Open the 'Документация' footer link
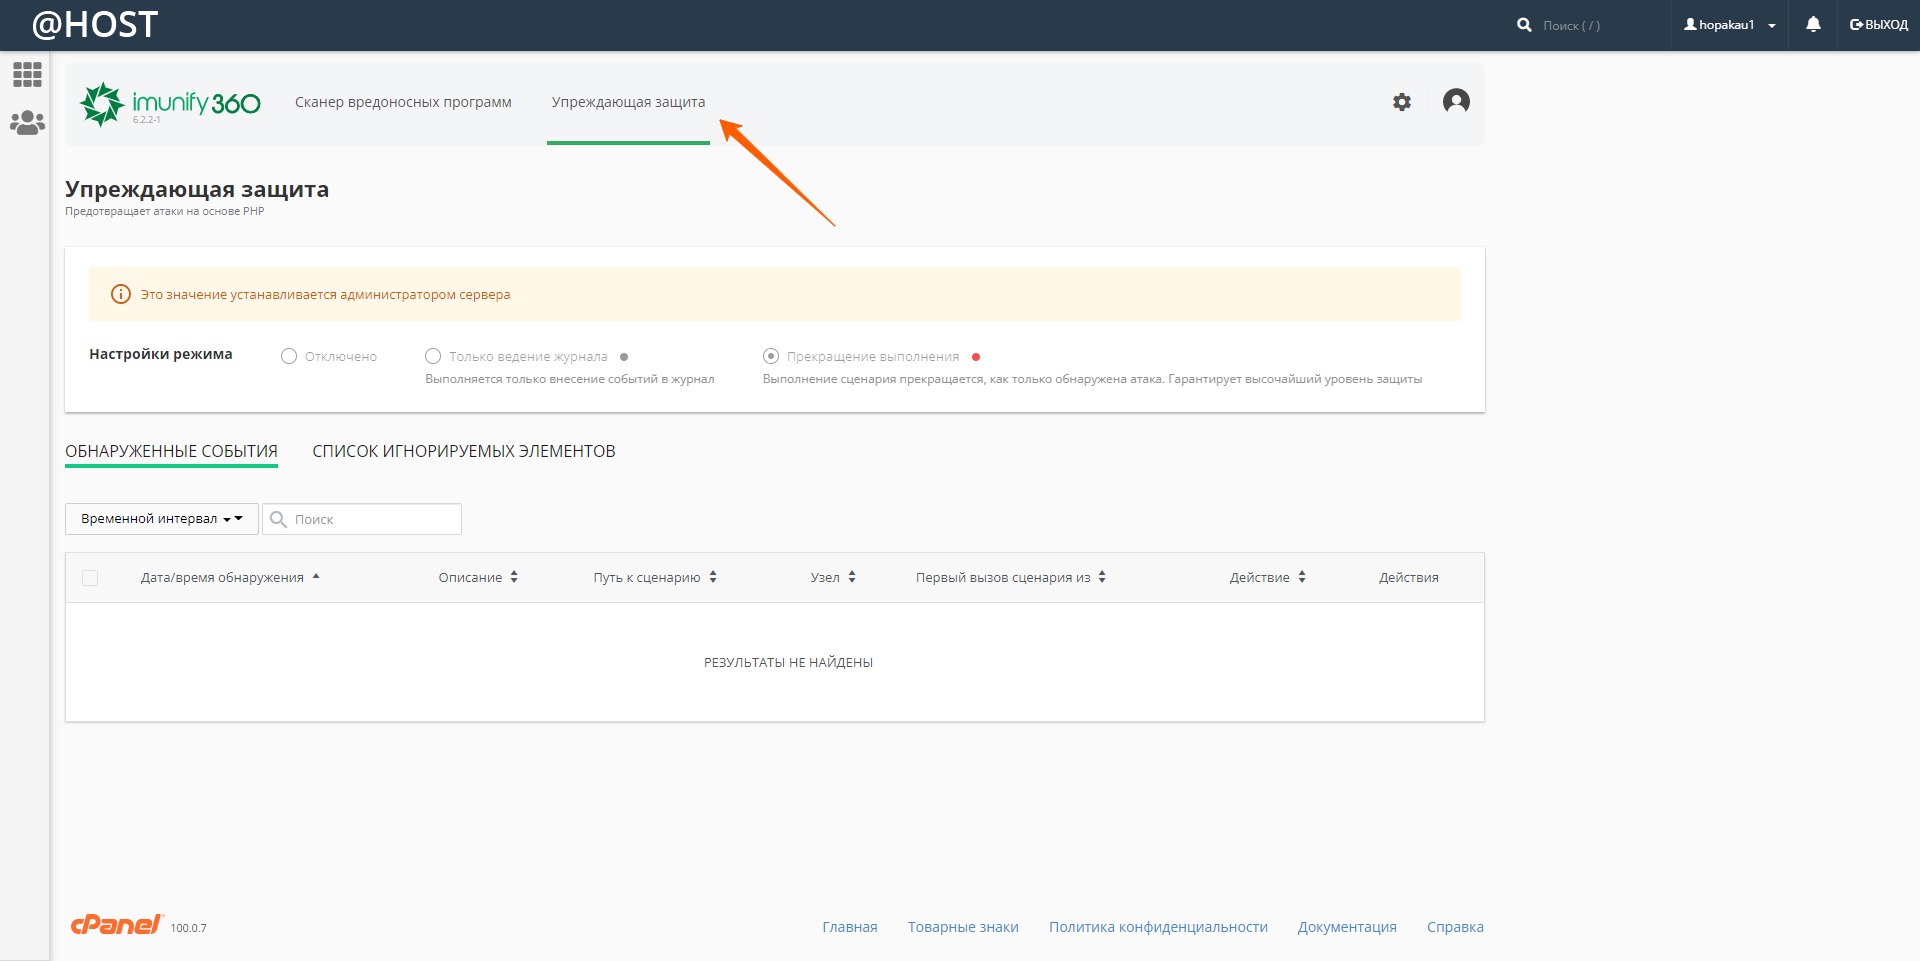The image size is (1920, 961). pyautogui.click(x=1347, y=927)
